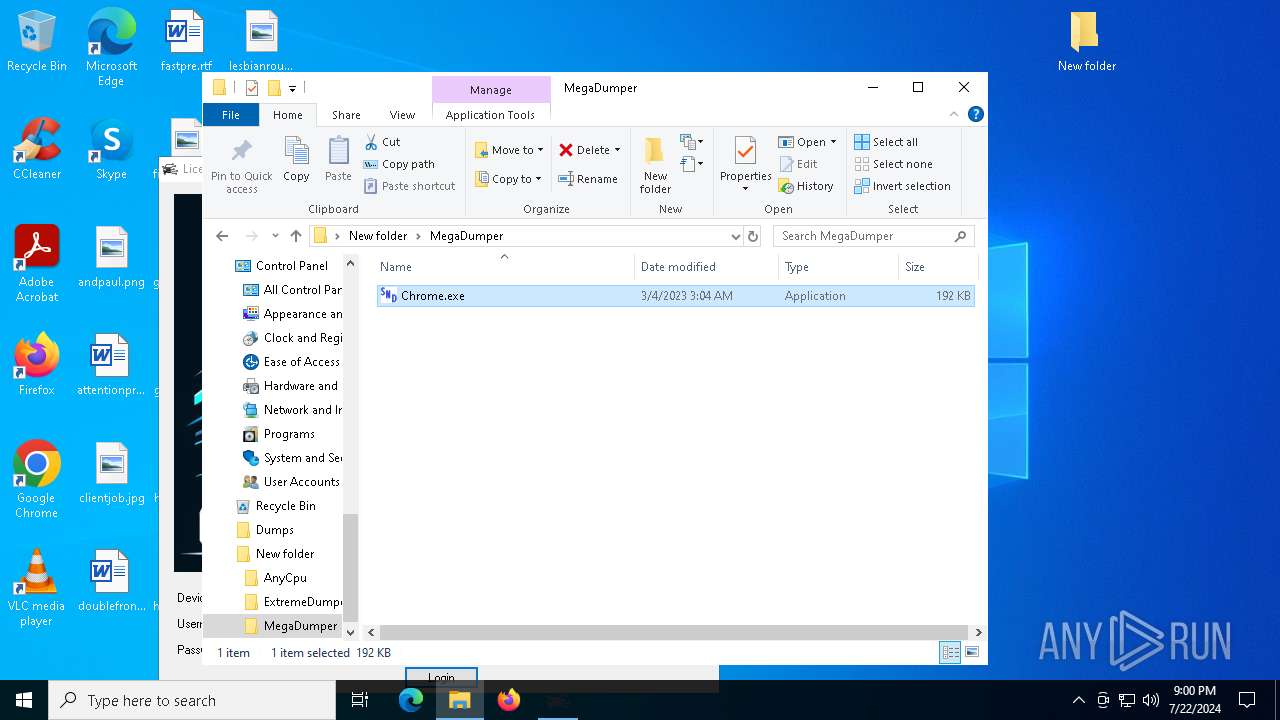This screenshot has height=720, width=1280.
Task: Open CCleaner desktop shortcut
Action: point(37,150)
